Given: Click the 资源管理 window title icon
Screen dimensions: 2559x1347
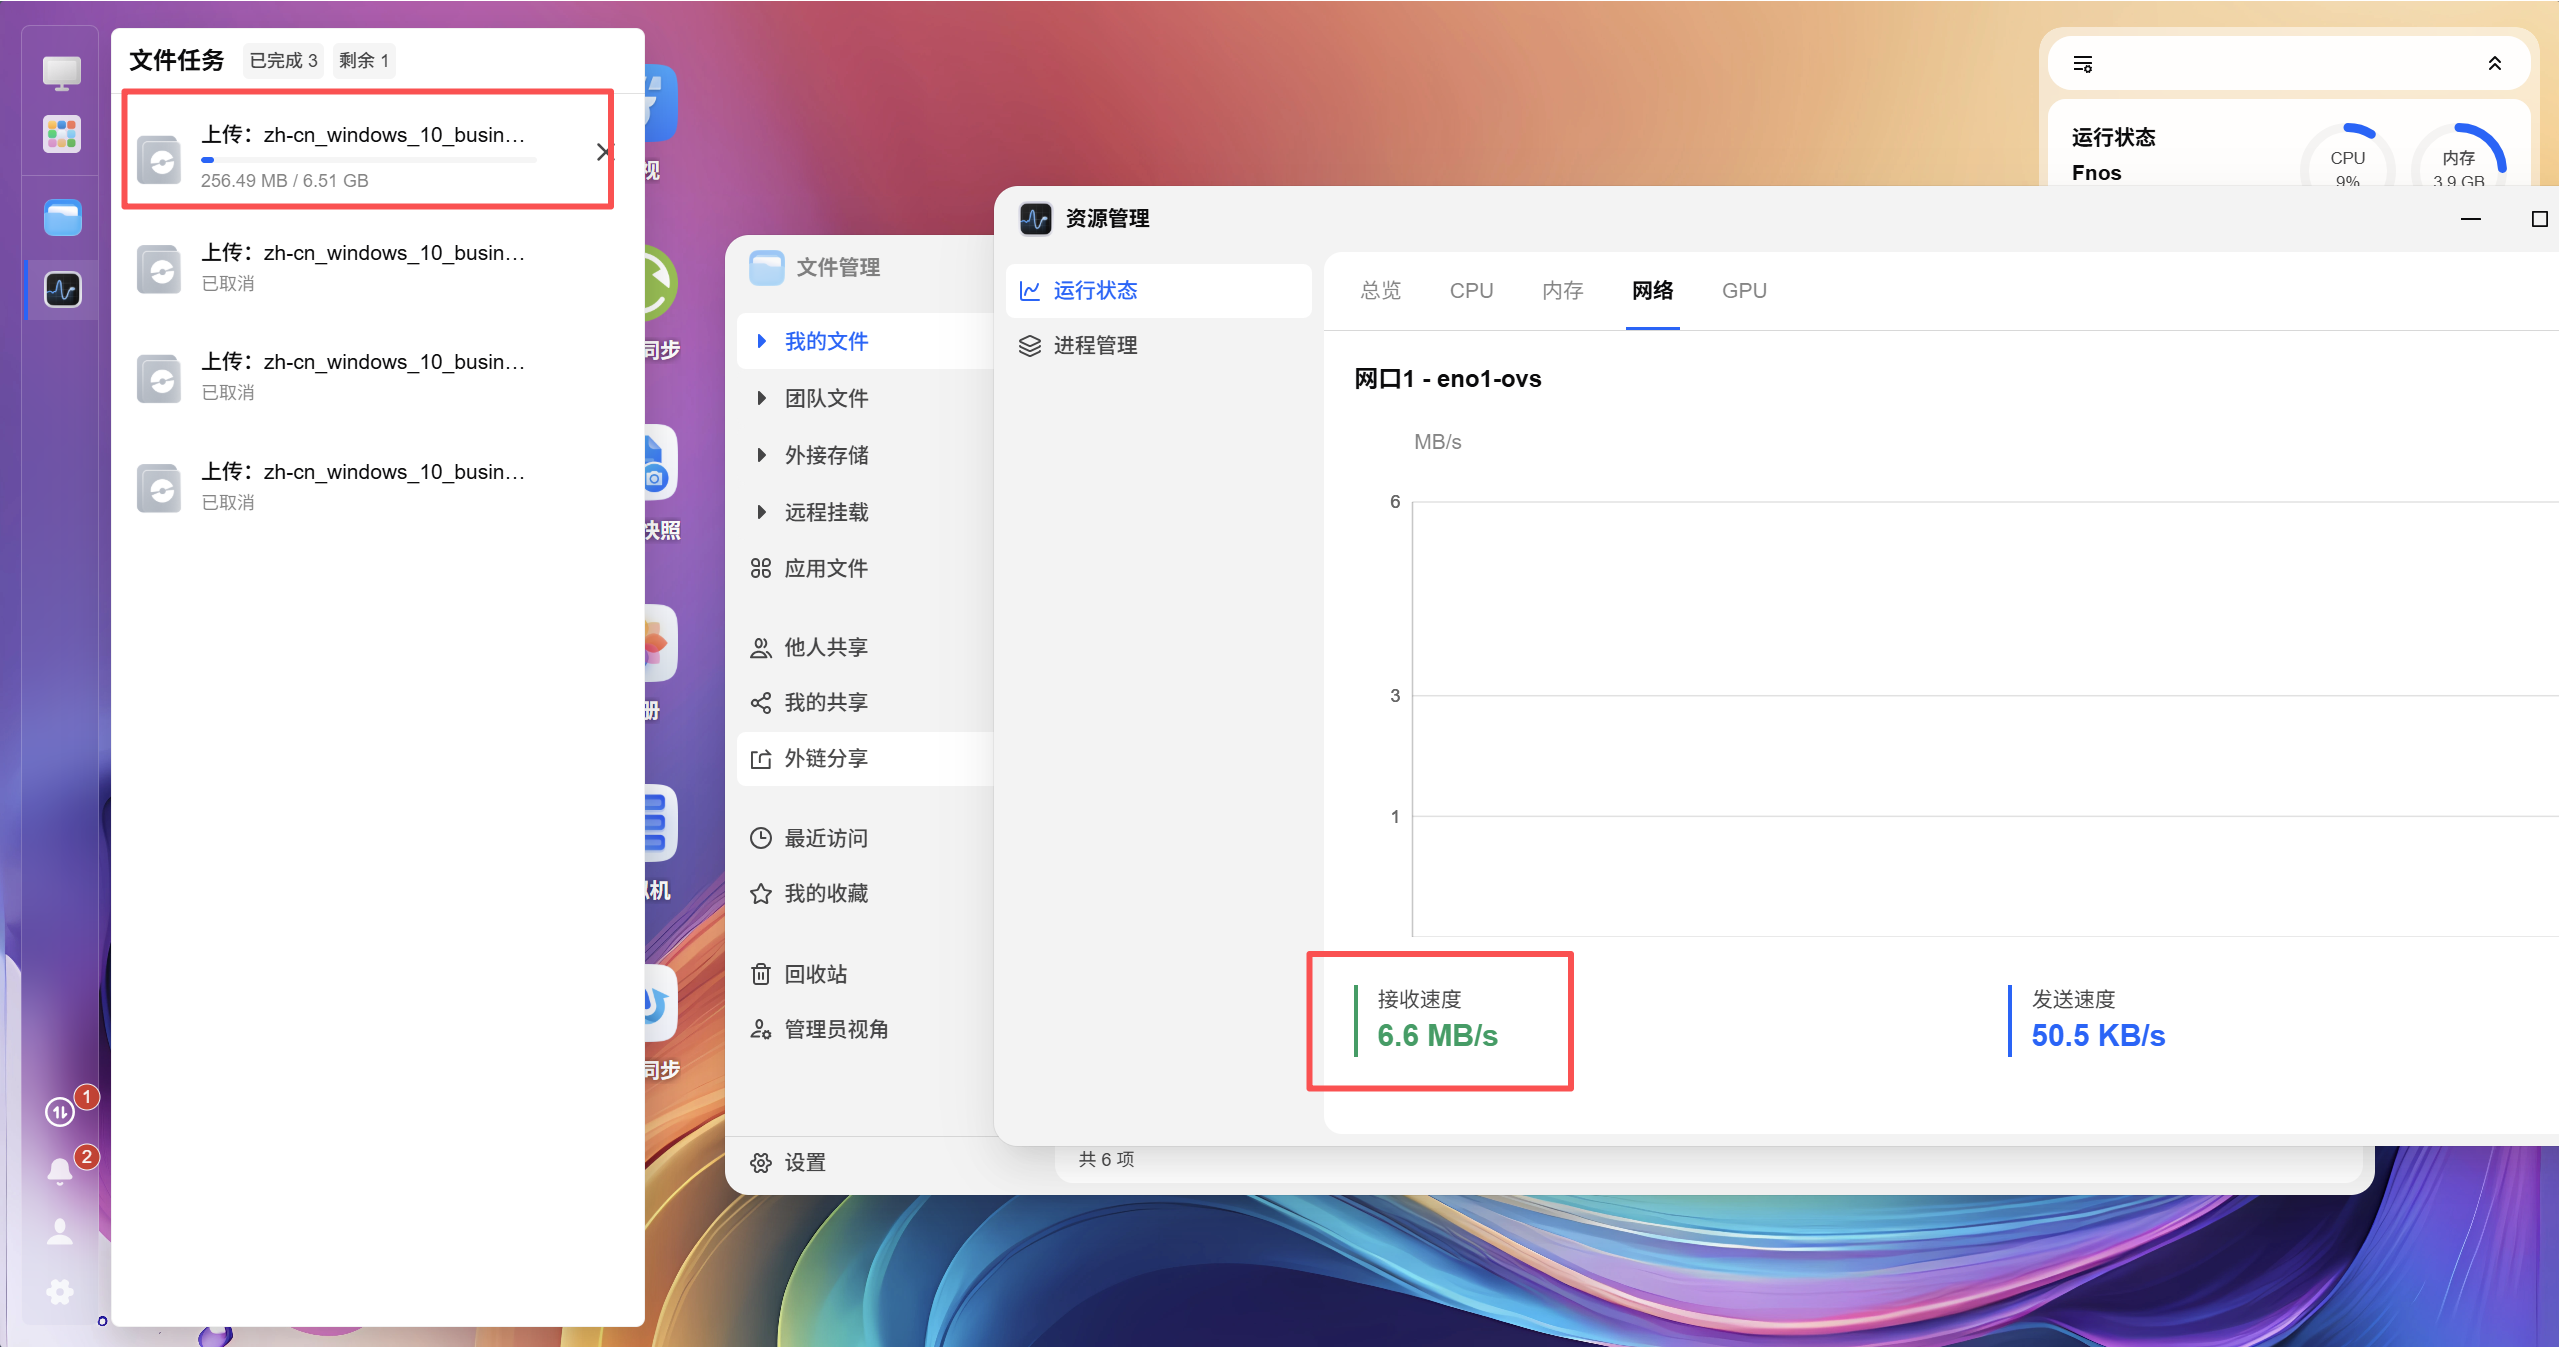Looking at the screenshot, I should [1035, 218].
